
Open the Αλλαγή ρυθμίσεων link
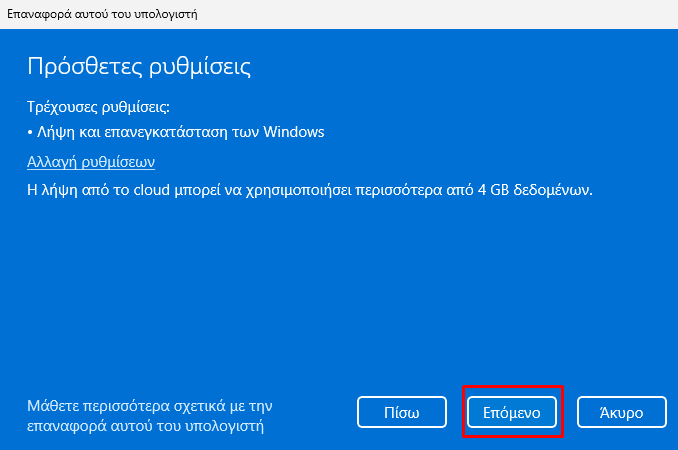(91, 162)
